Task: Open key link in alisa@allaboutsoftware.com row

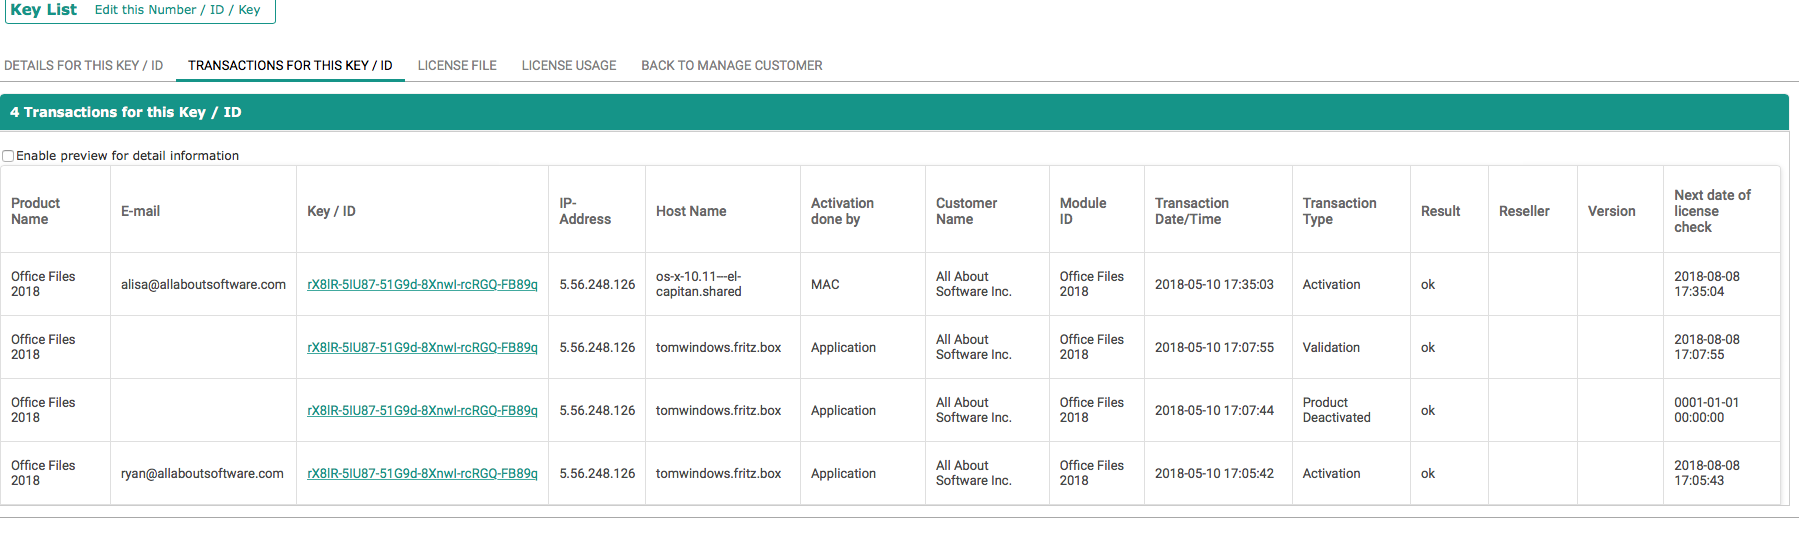Action: tap(422, 285)
